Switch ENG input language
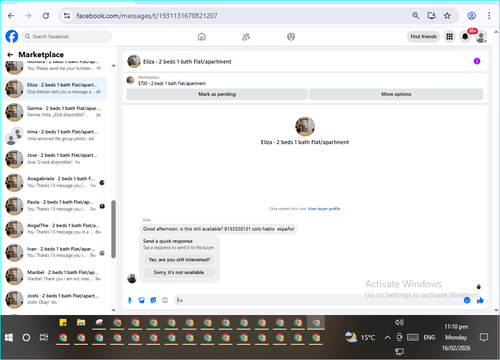500x360 pixels. 429,338
